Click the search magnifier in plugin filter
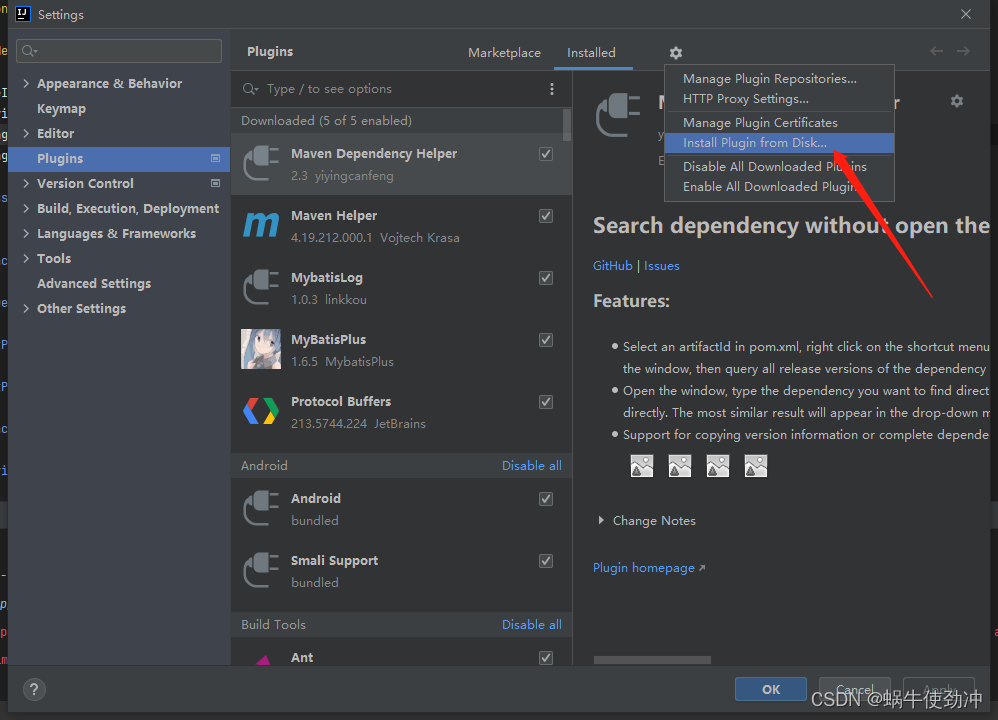Viewport: 998px width, 720px height. [x=250, y=89]
